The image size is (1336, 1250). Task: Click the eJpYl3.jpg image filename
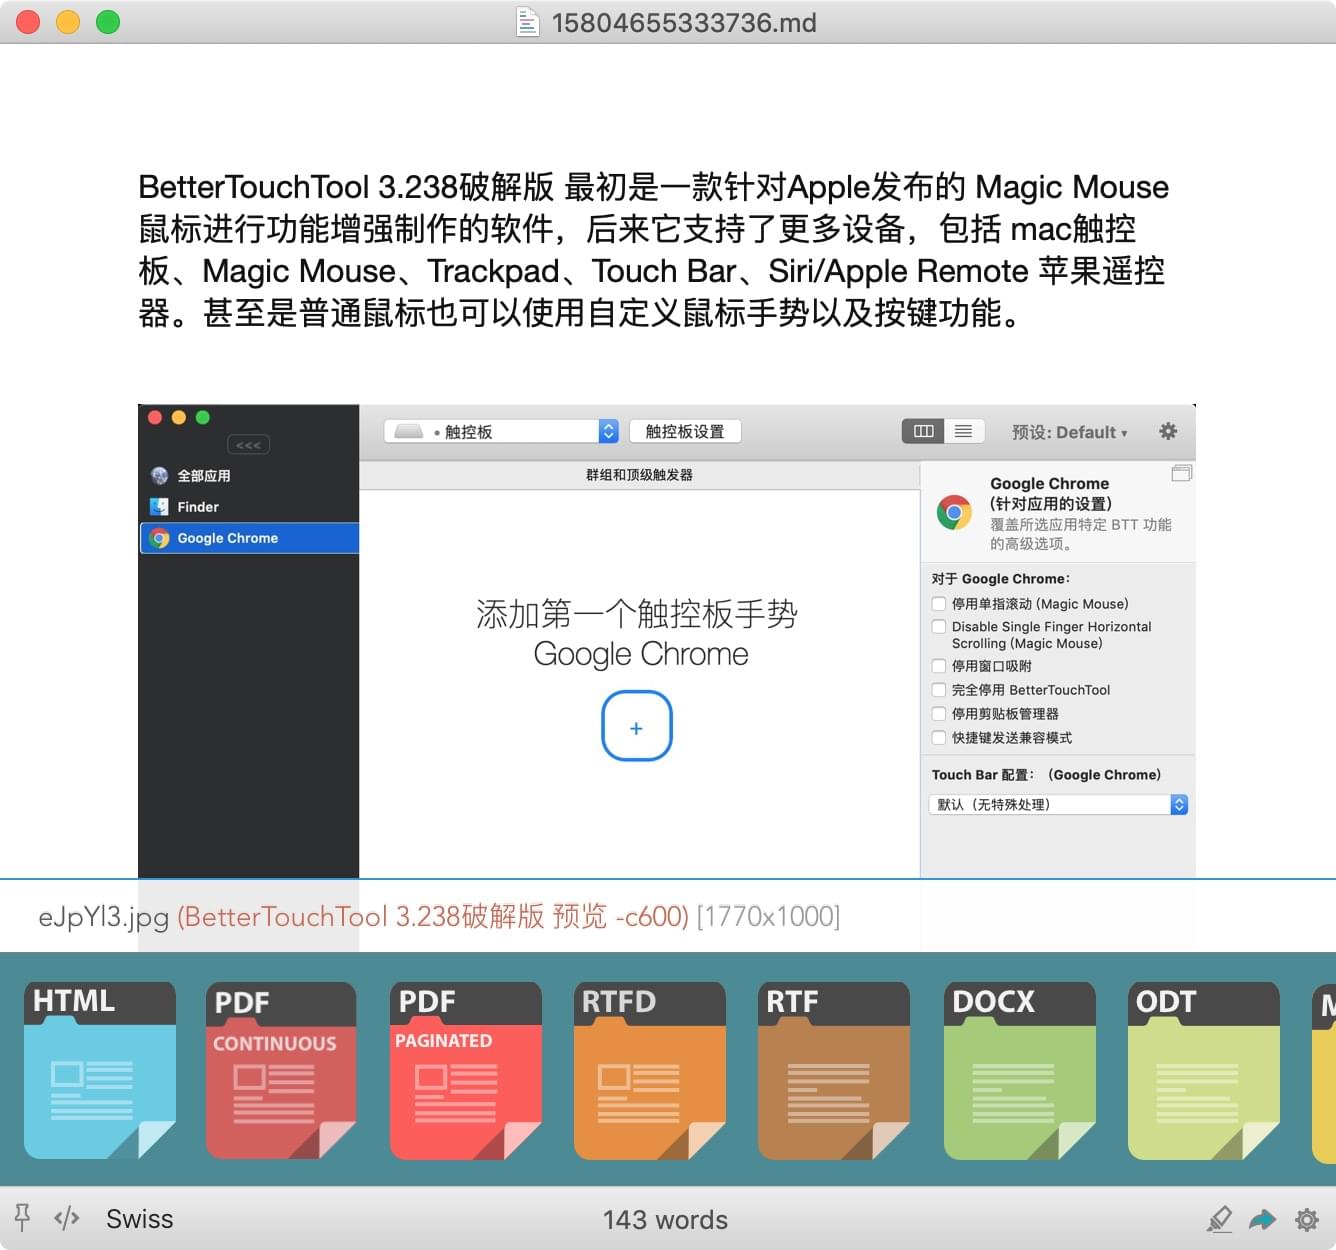(x=103, y=917)
